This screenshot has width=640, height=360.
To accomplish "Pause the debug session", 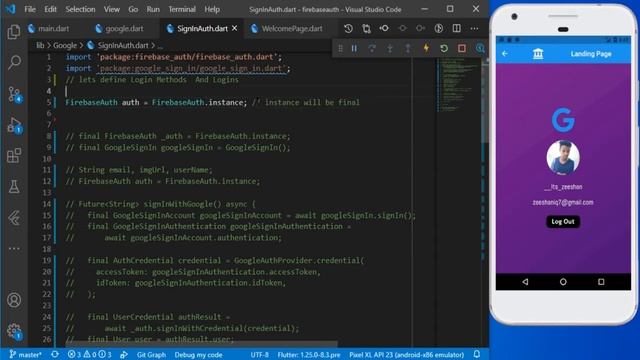I will pyautogui.click(x=354, y=49).
